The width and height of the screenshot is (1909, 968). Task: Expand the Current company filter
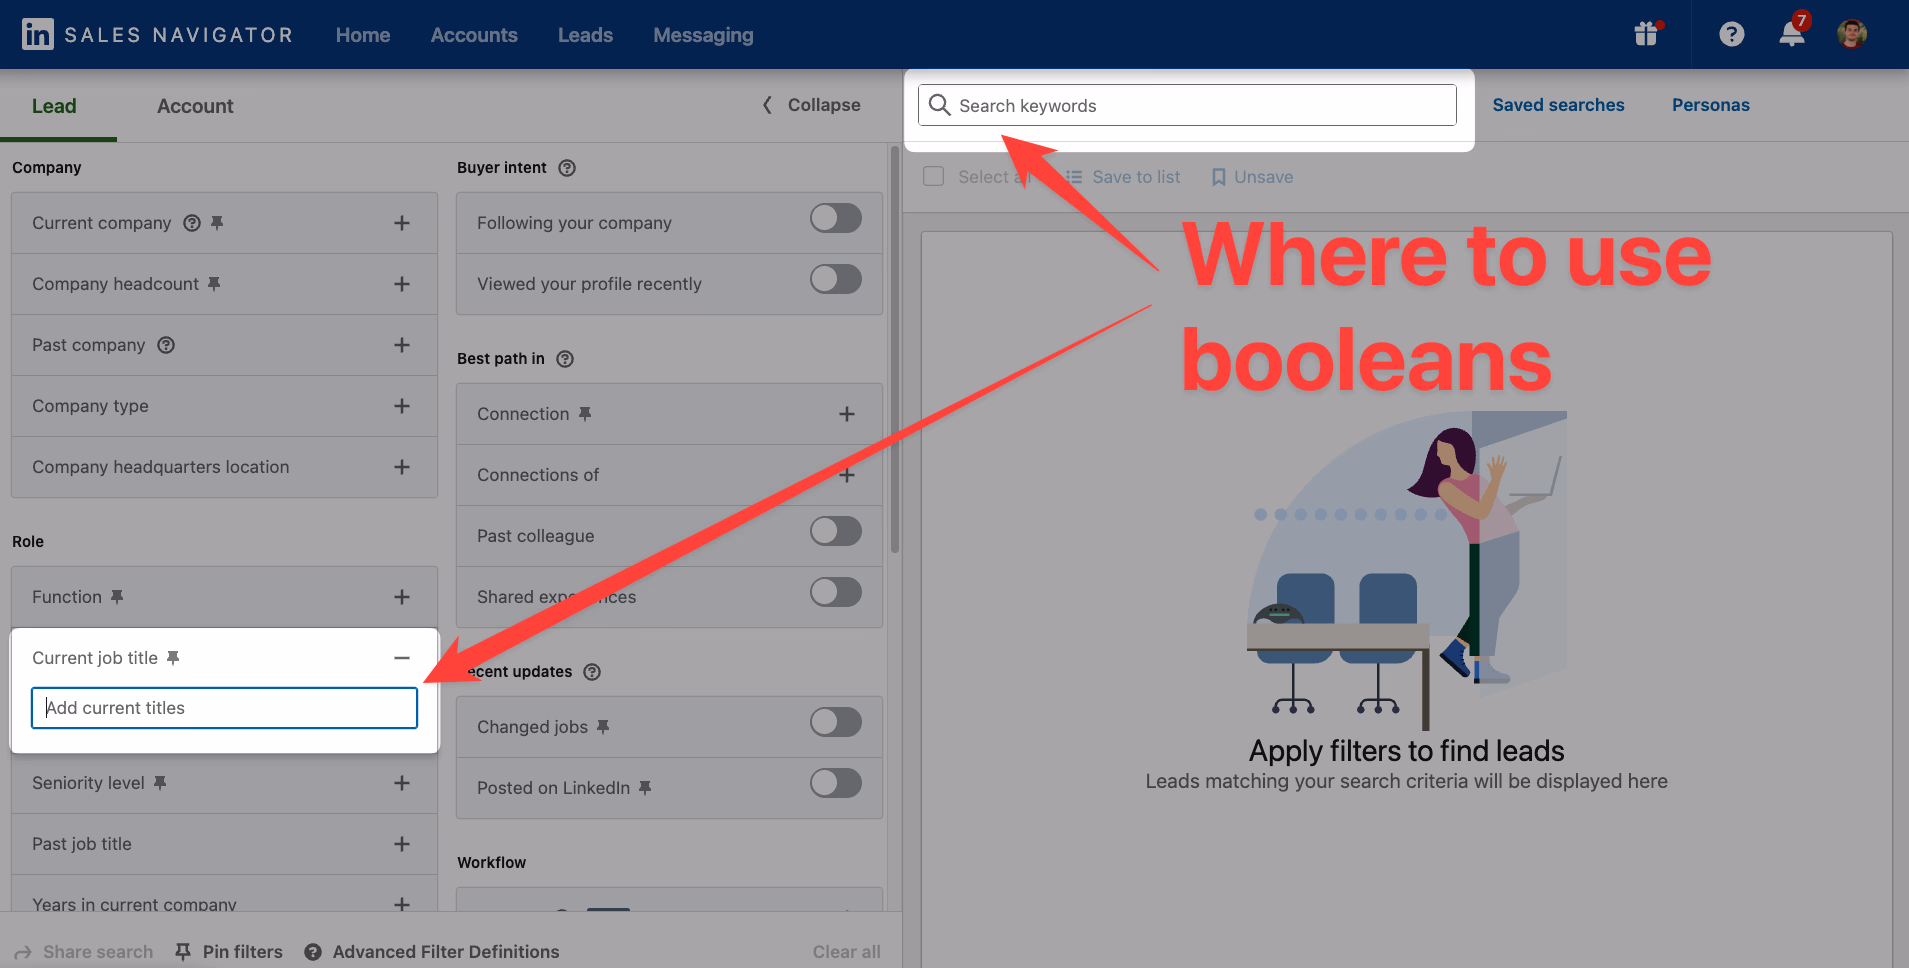(402, 223)
